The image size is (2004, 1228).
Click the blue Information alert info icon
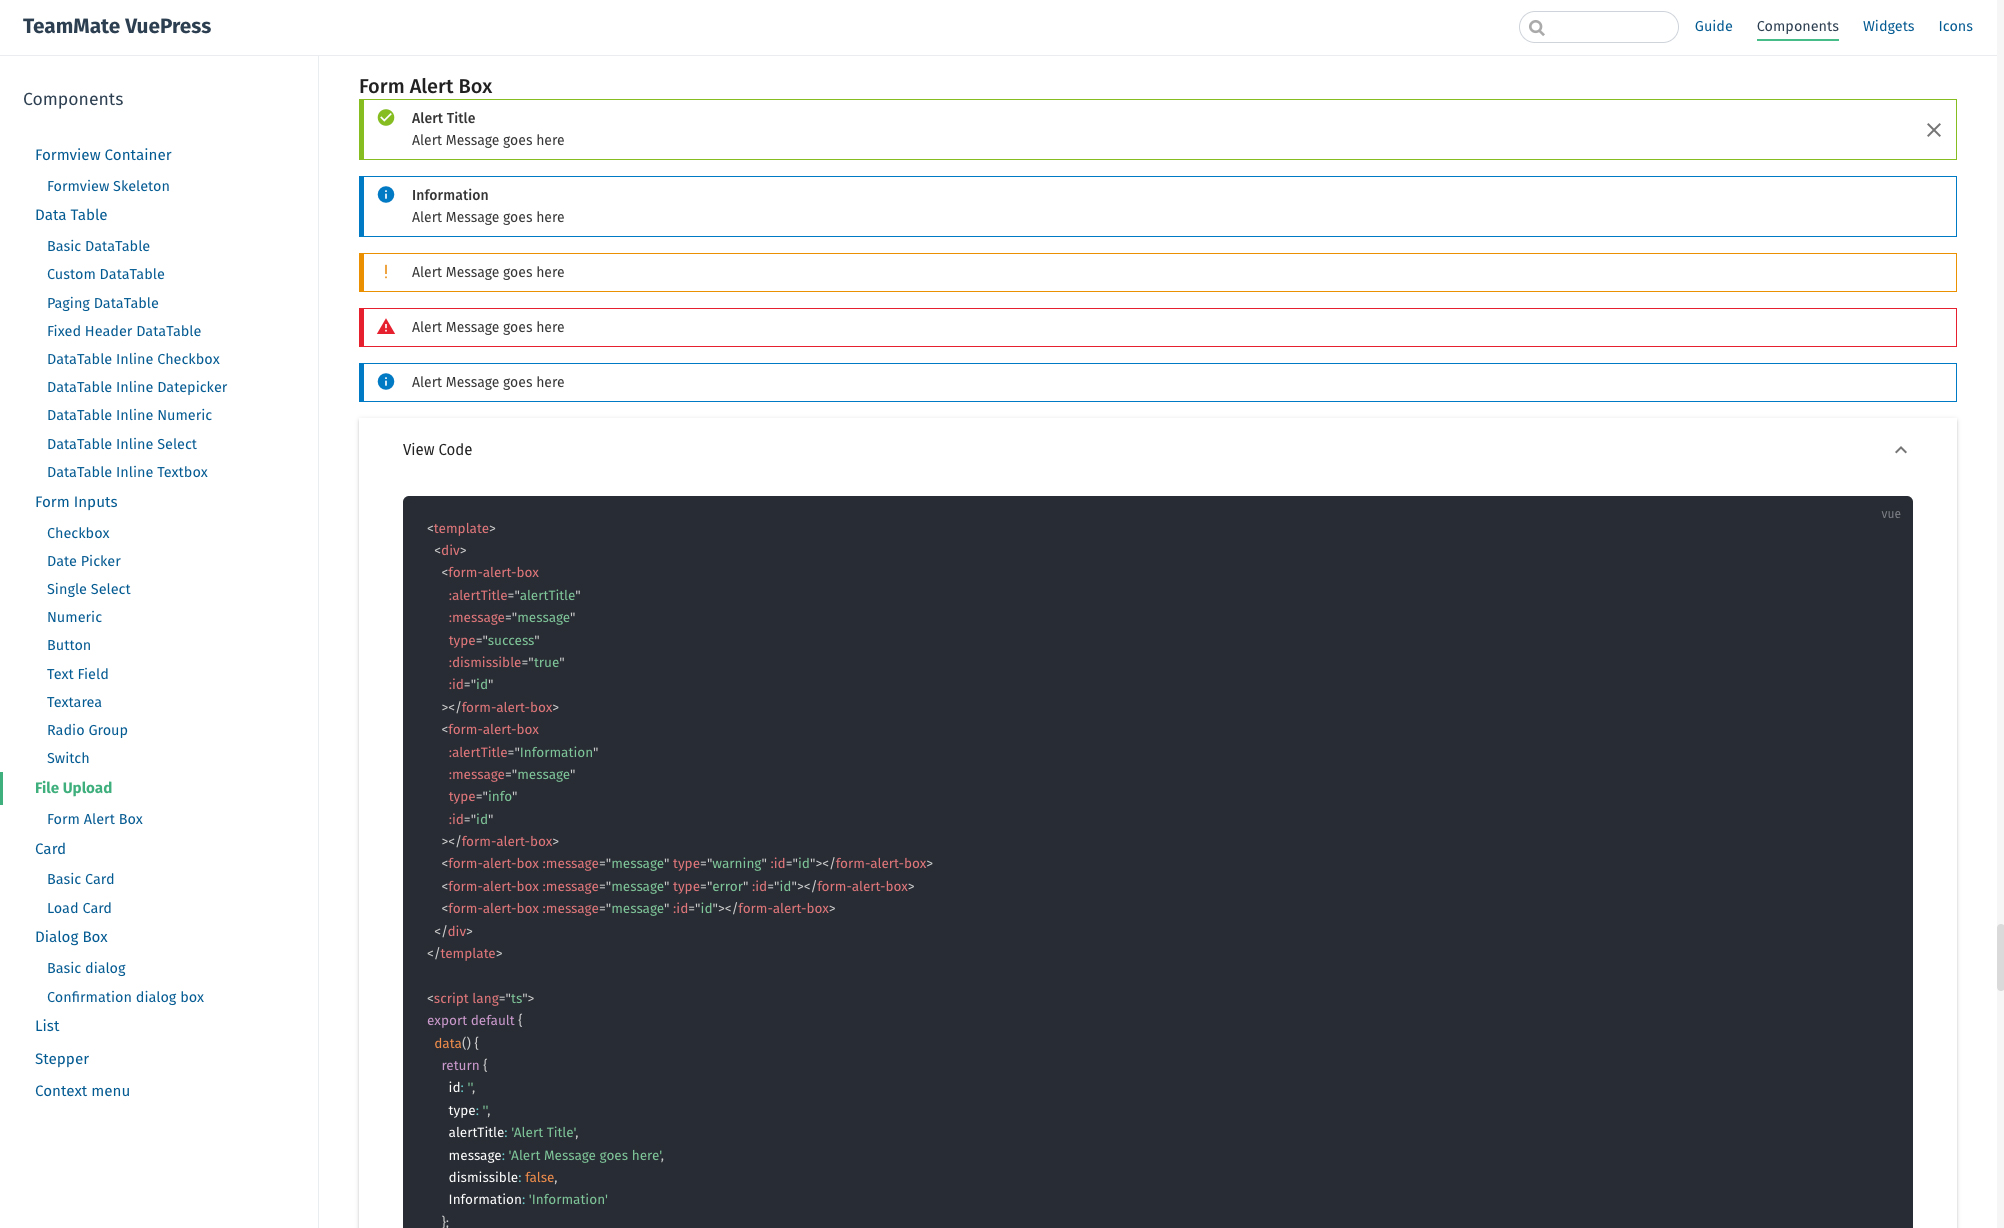pyautogui.click(x=386, y=195)
